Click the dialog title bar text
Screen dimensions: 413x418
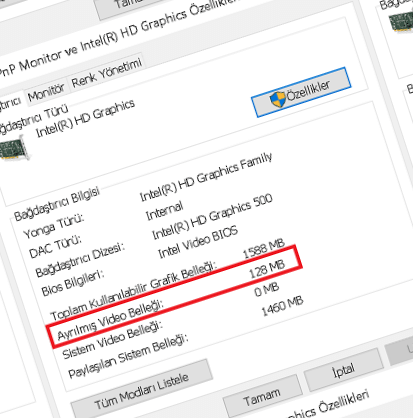click(120, 35)
